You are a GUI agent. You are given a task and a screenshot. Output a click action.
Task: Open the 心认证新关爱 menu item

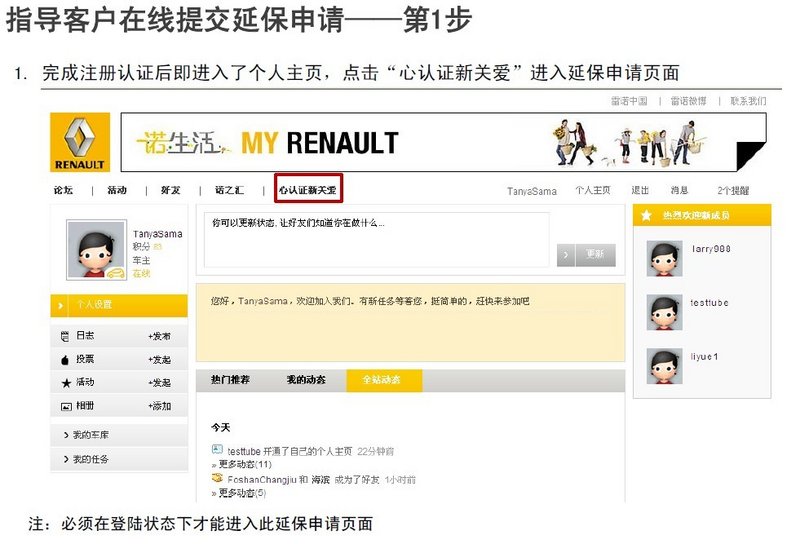coord(308,190)
